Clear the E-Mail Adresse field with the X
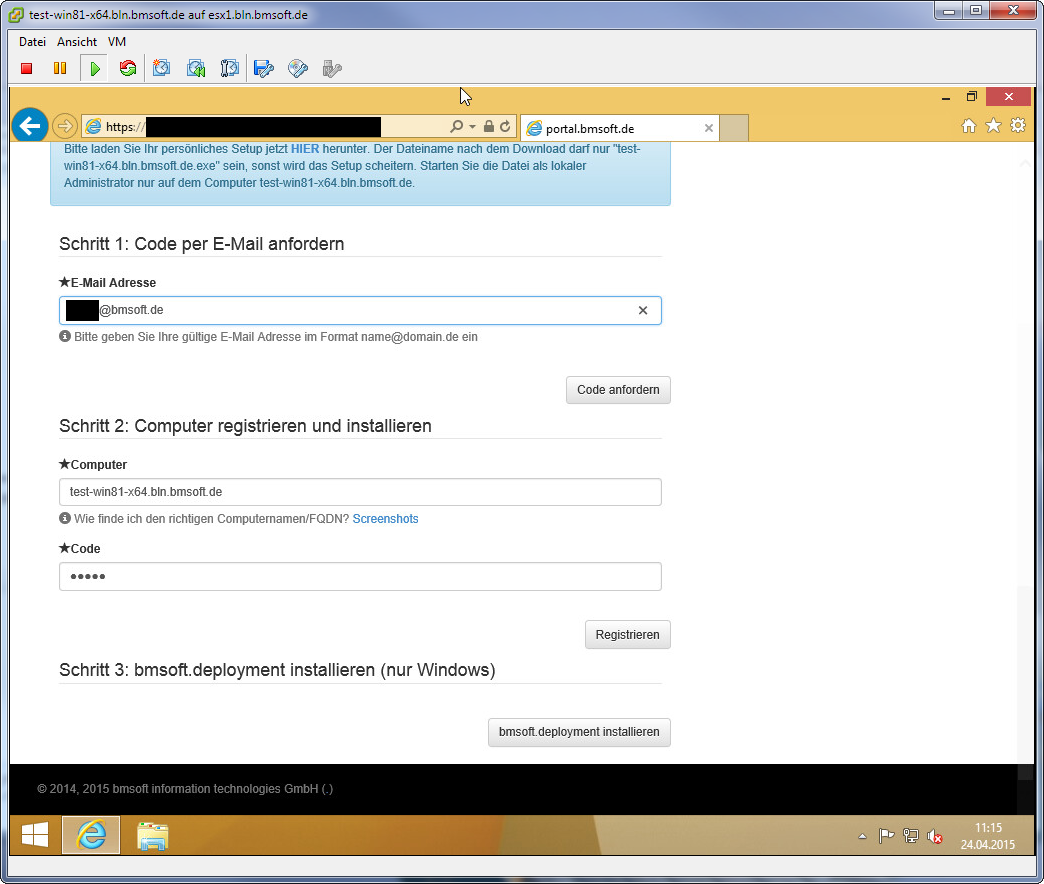Viewport: 1044px width, 884px height. [x=643, y=310]
